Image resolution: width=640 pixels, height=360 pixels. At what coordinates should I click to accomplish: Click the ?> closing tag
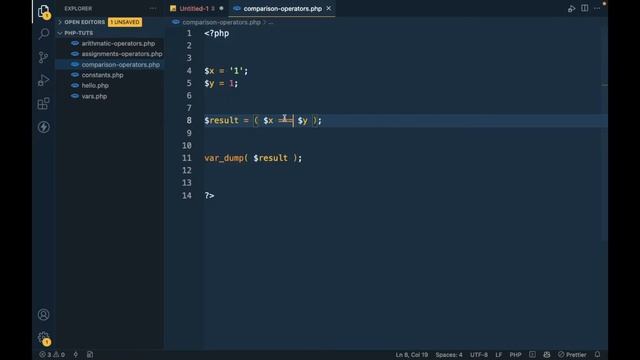pyautogui.click(x=209, y=196)
